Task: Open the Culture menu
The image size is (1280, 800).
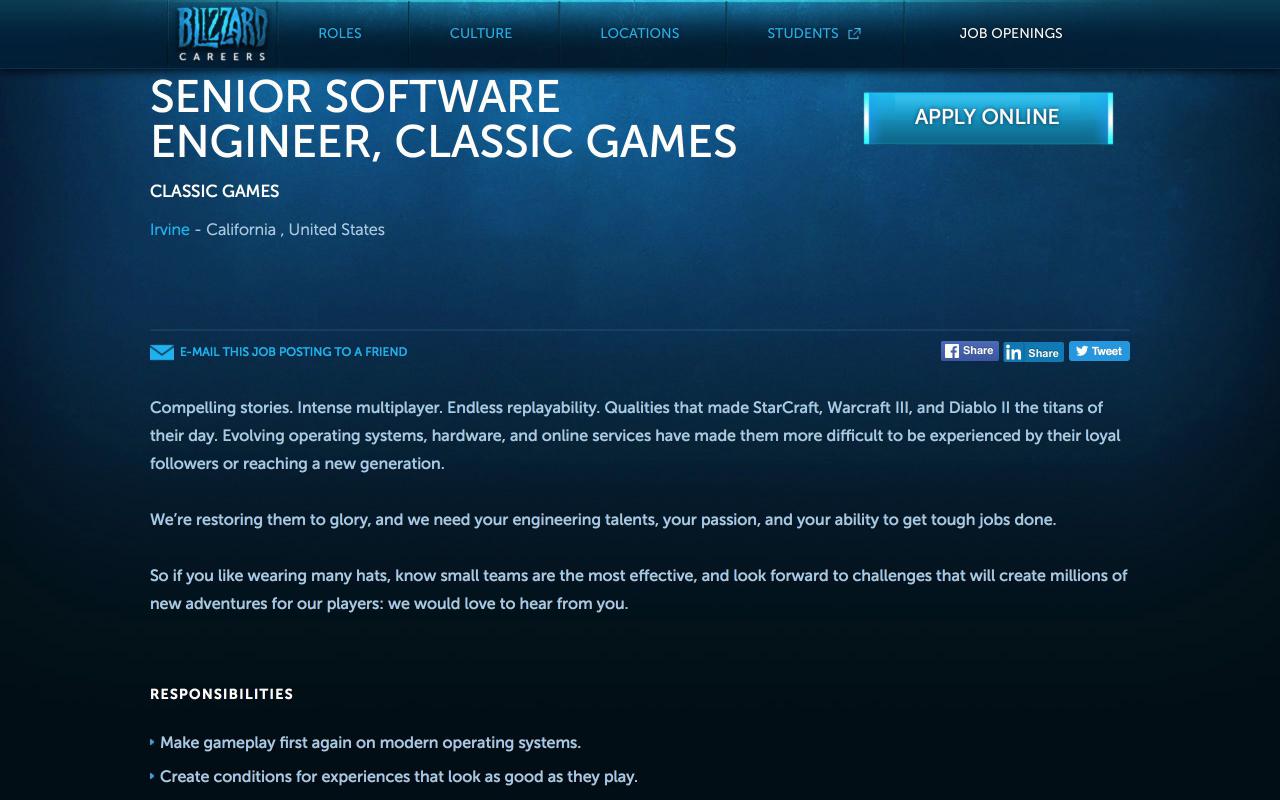Action: click(x=481, y=33)
